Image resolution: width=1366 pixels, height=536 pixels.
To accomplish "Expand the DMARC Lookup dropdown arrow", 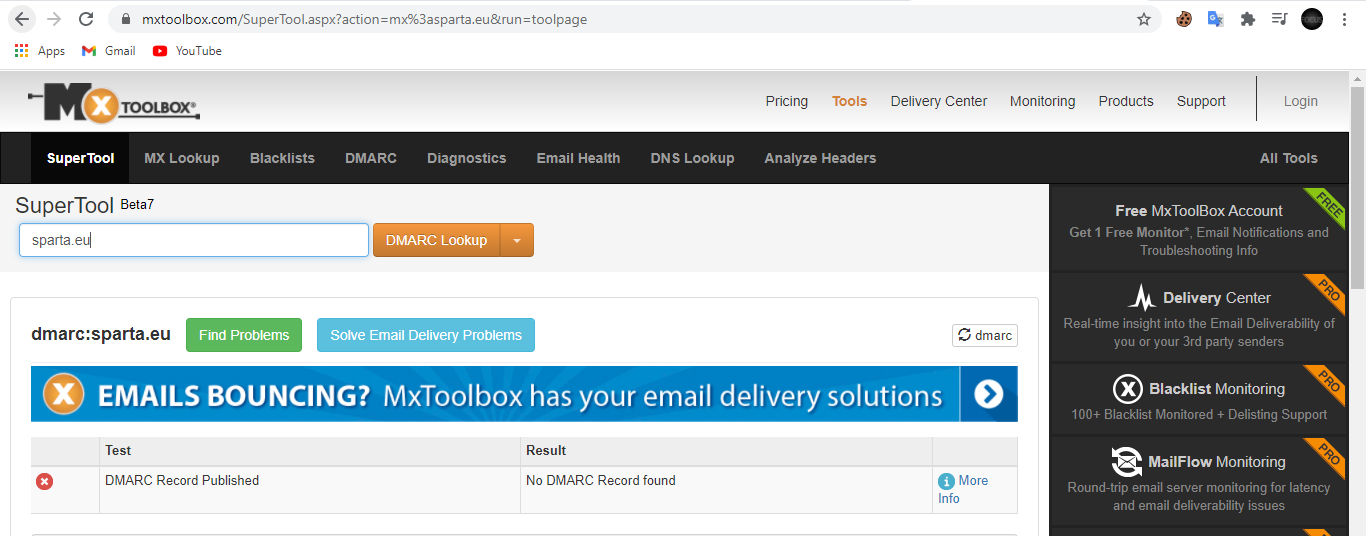I will coord(517,240).
